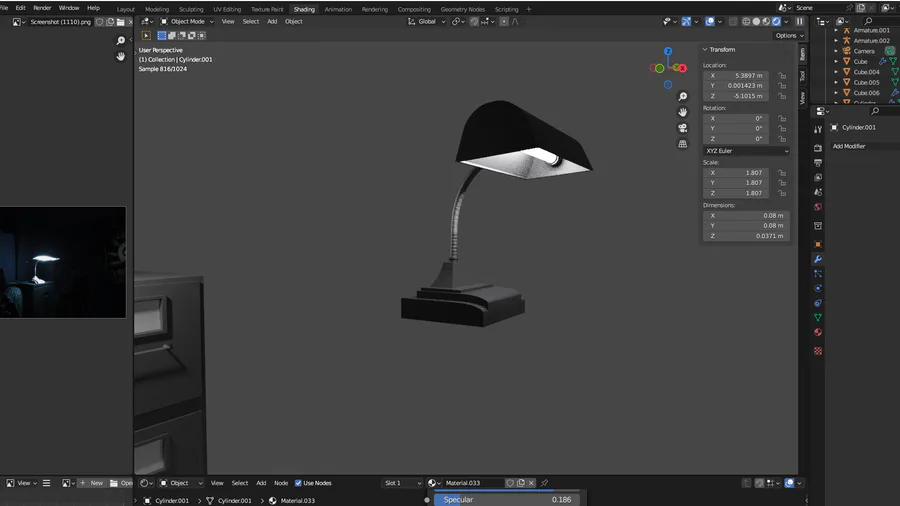The height and width of the screenshot is (506, 900).
Task: Open the Render properties tab icon
Action: point(818,148)
